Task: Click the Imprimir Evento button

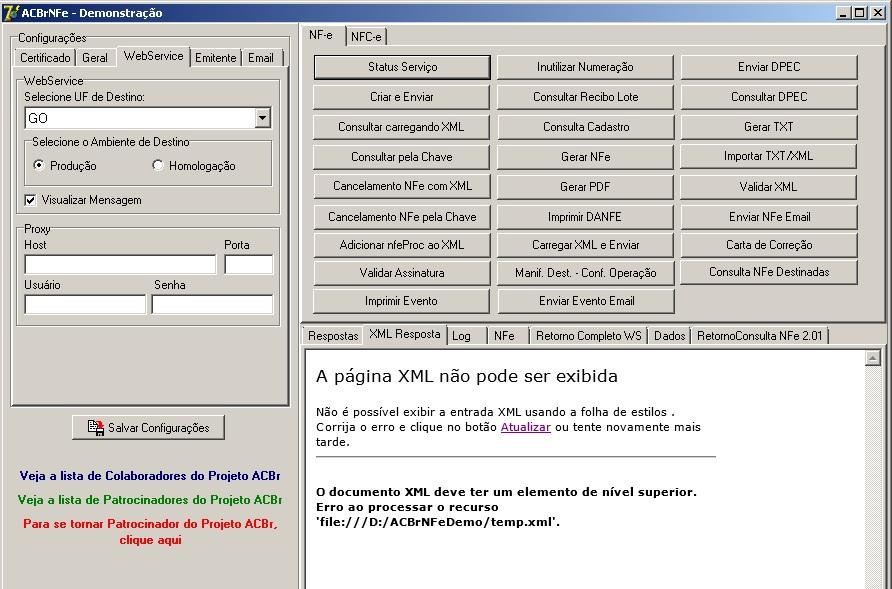Action: (x=401, y=301)
